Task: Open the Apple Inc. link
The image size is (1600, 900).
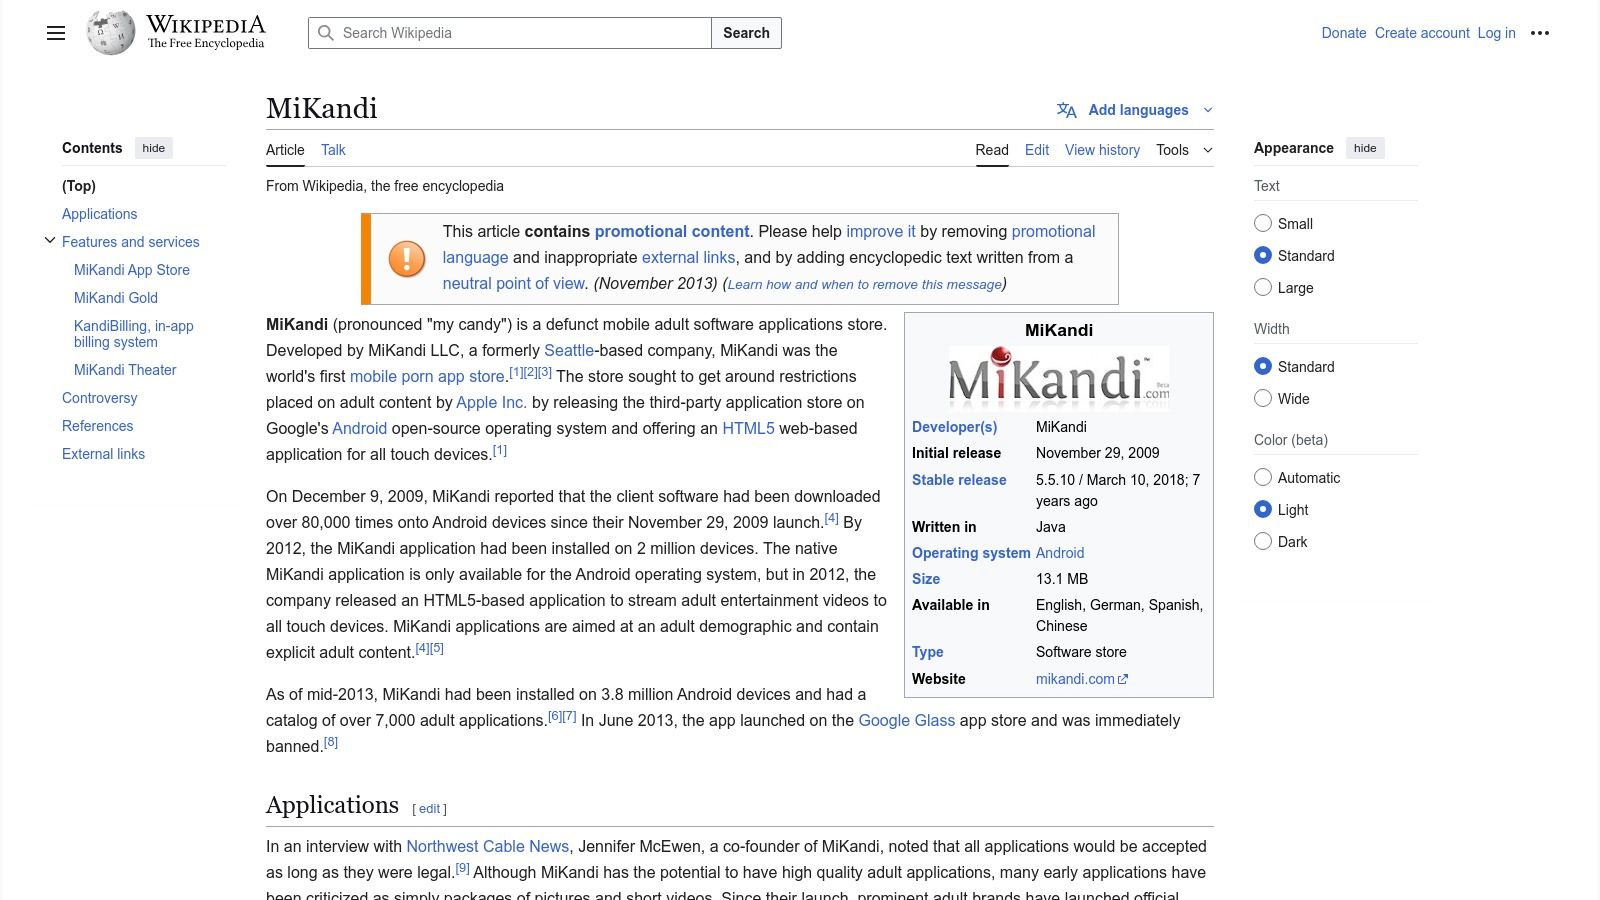Action: pyautogui.click(x=491, y=402)
